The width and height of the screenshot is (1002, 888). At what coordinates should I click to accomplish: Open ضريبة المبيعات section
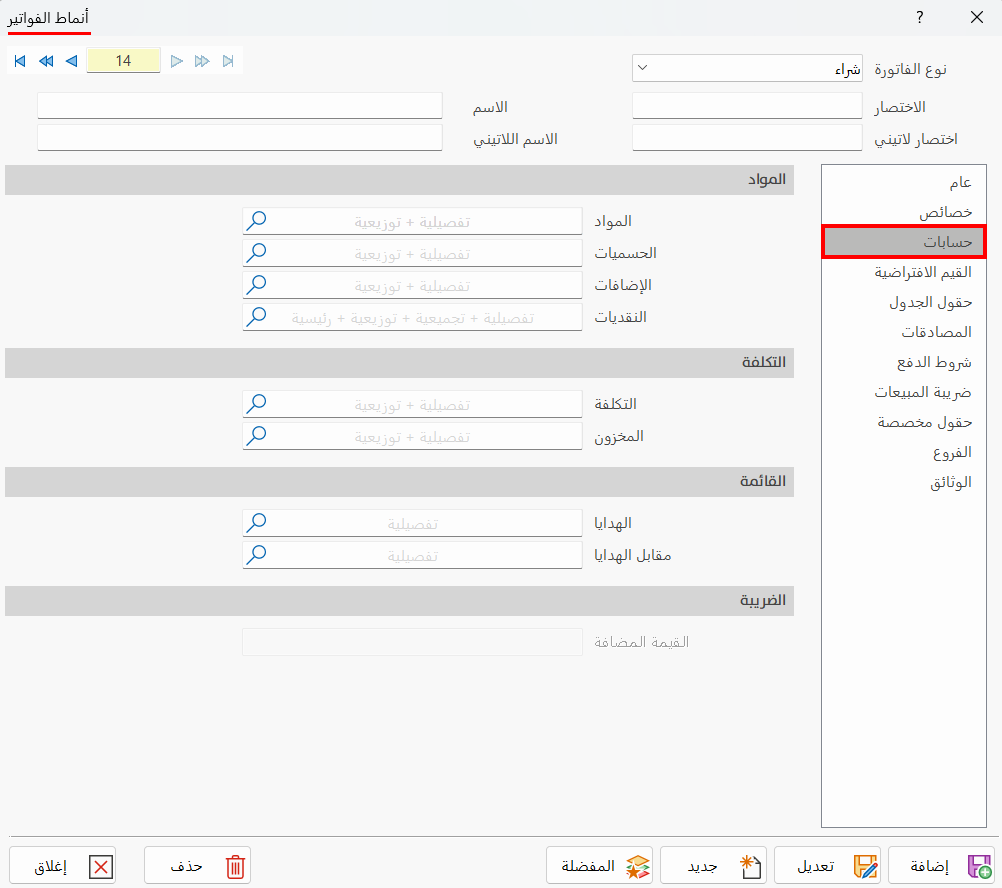click(904, 392)
